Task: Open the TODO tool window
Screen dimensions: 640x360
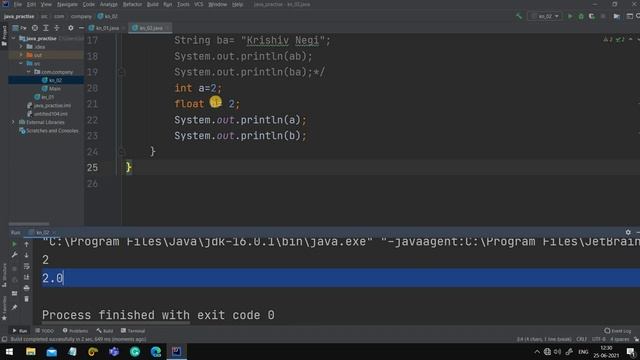Action: pos(44,331)
